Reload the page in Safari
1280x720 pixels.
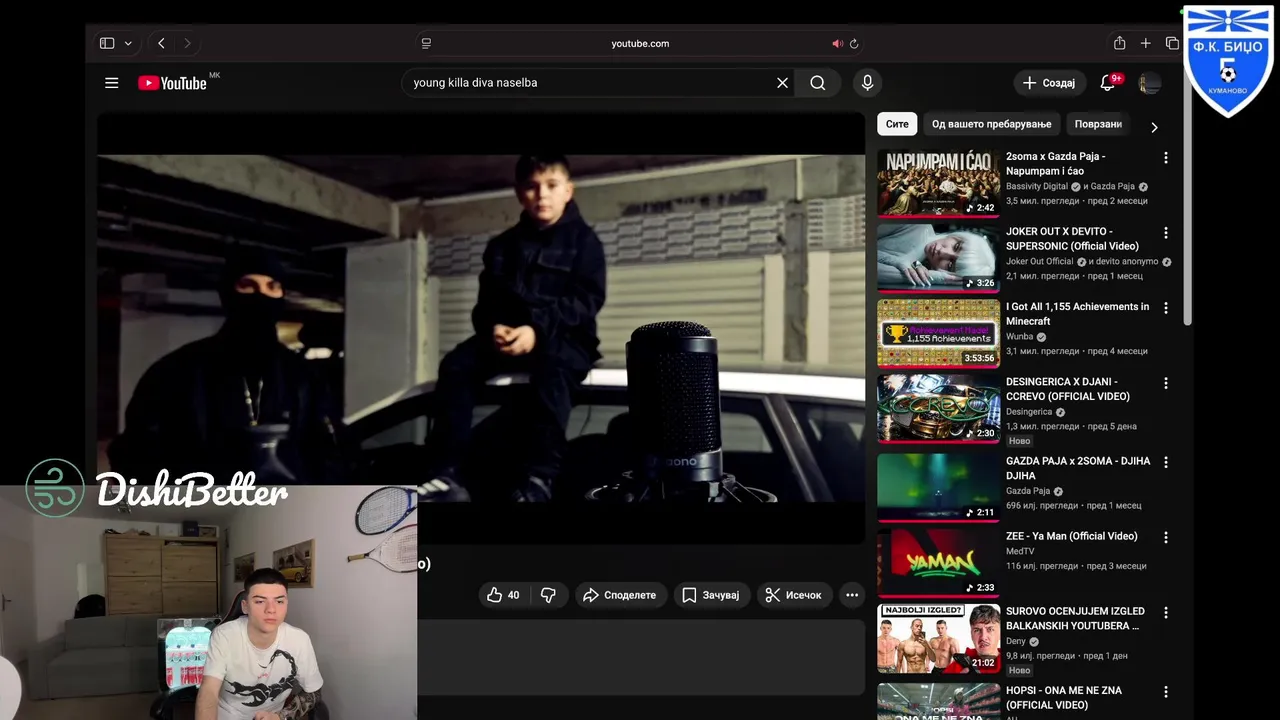pyautogui.click(x=854, y=43)
